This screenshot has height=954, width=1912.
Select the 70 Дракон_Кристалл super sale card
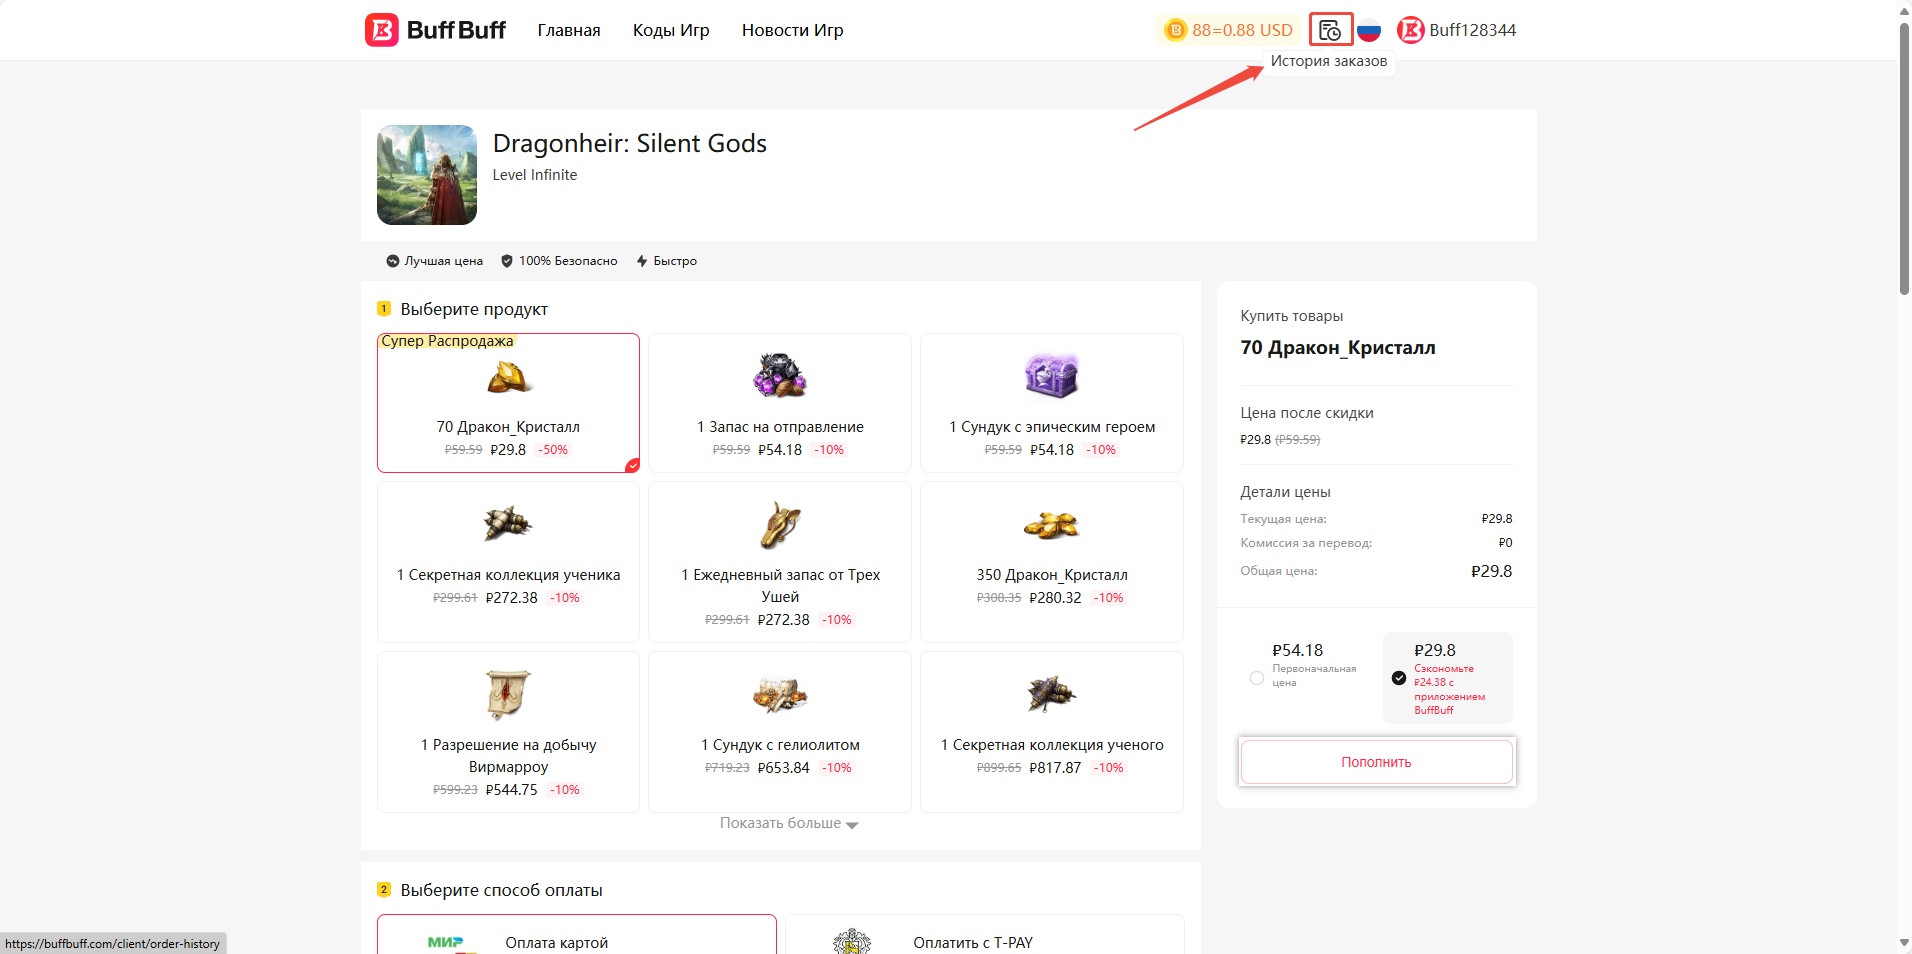508,402
